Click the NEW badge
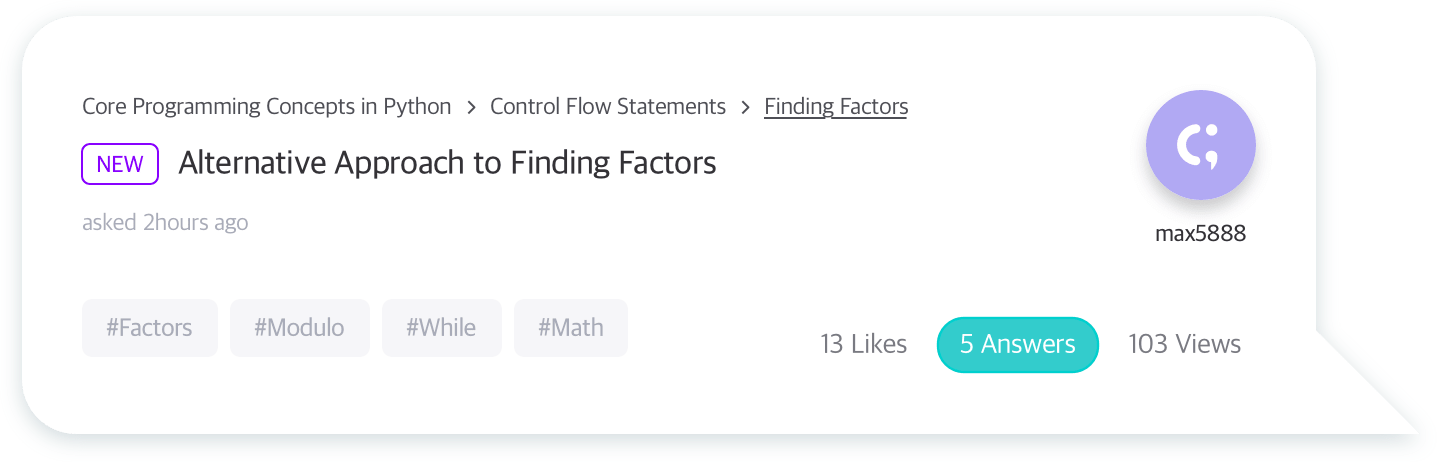This screenshot has width=1442, height=462. (x=120, y=164)
